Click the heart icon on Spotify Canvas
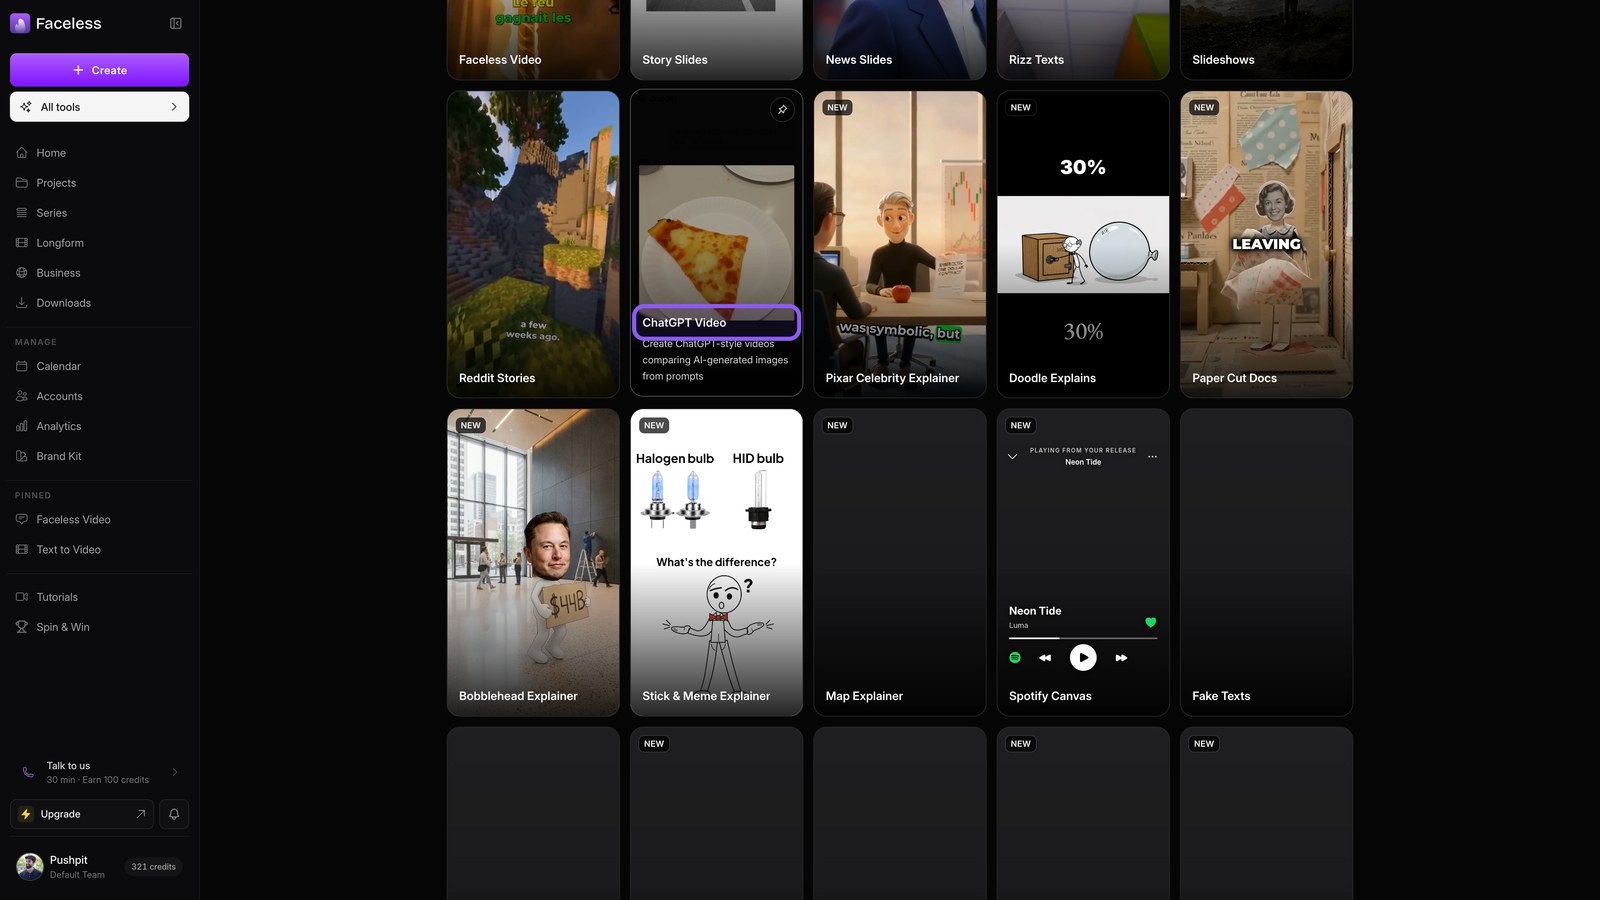Viewport: 1600px width, 900px height. 1151,622
